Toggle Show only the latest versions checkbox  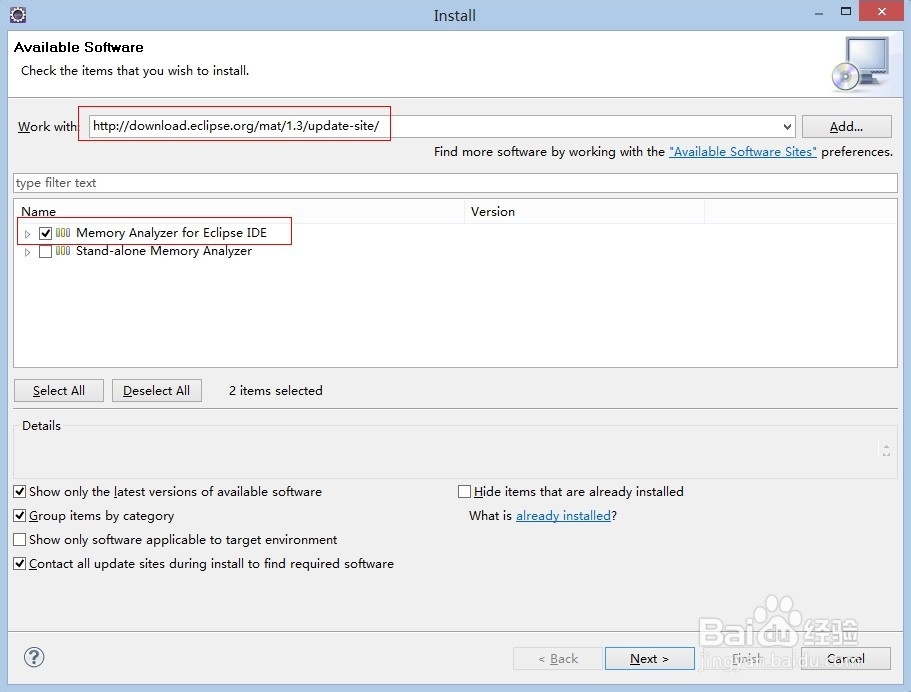point(20,492)
